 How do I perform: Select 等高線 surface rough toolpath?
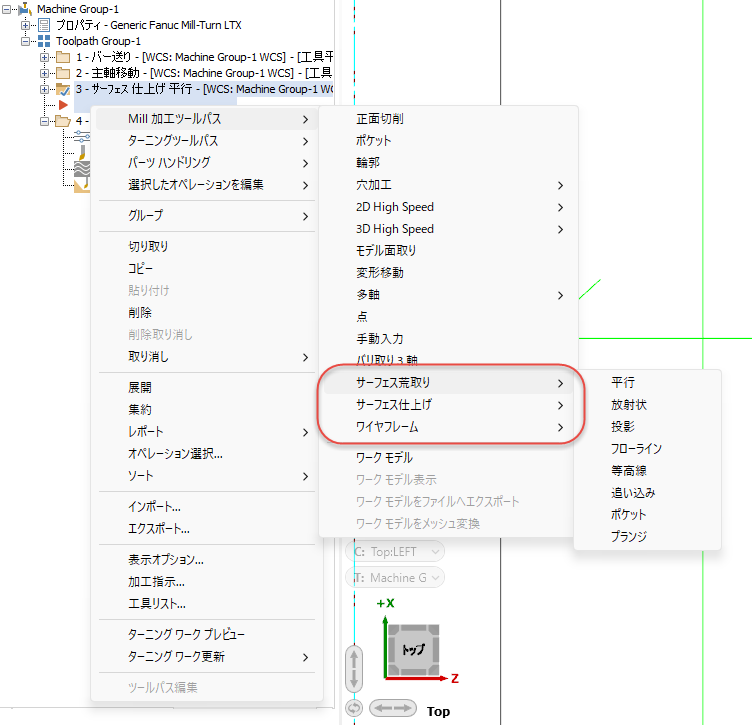[647, 471]
